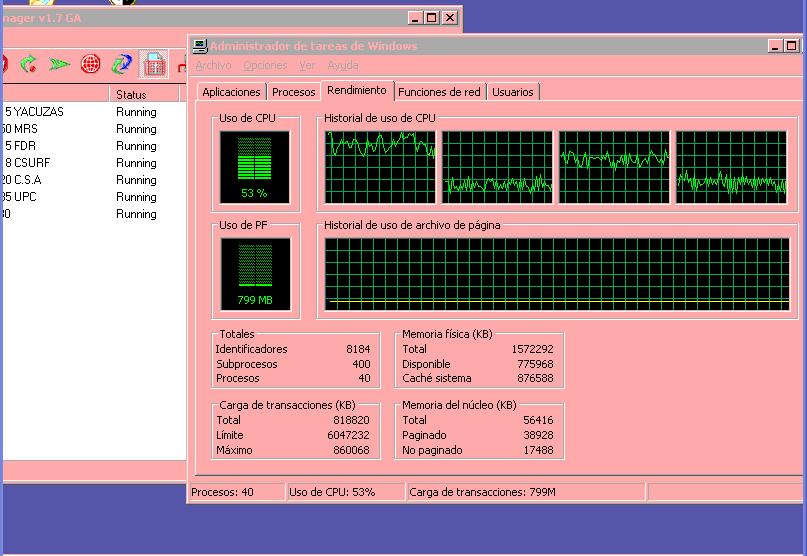Select the 8 CSURF row

[94, 163]
